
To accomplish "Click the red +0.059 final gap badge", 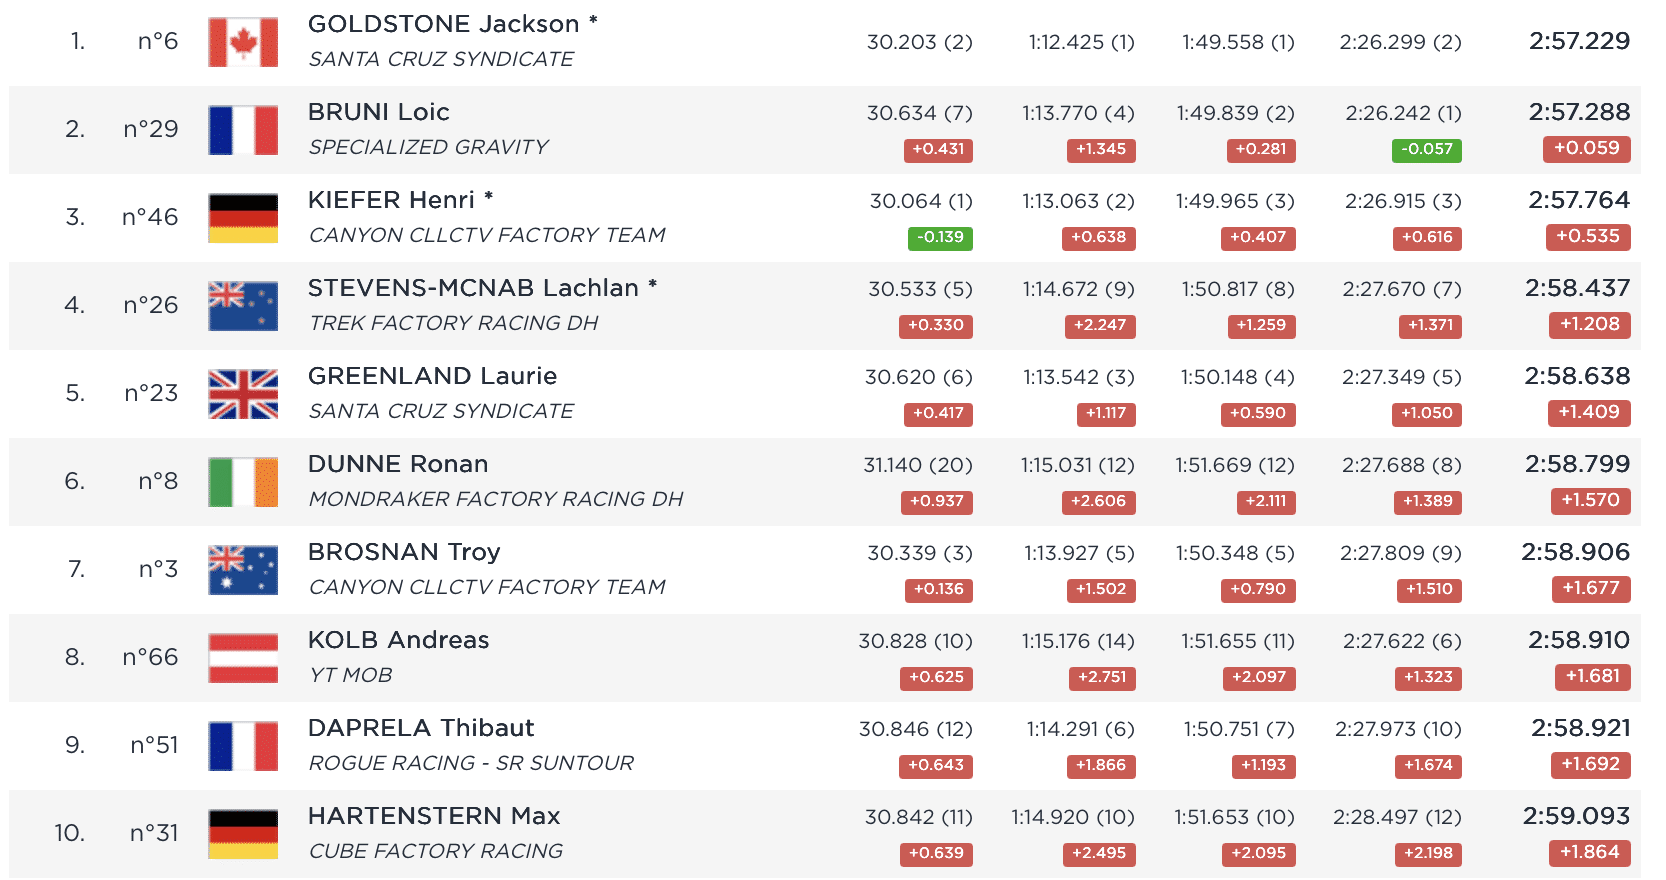I will pyautogui.click(x=1586, y=149).
